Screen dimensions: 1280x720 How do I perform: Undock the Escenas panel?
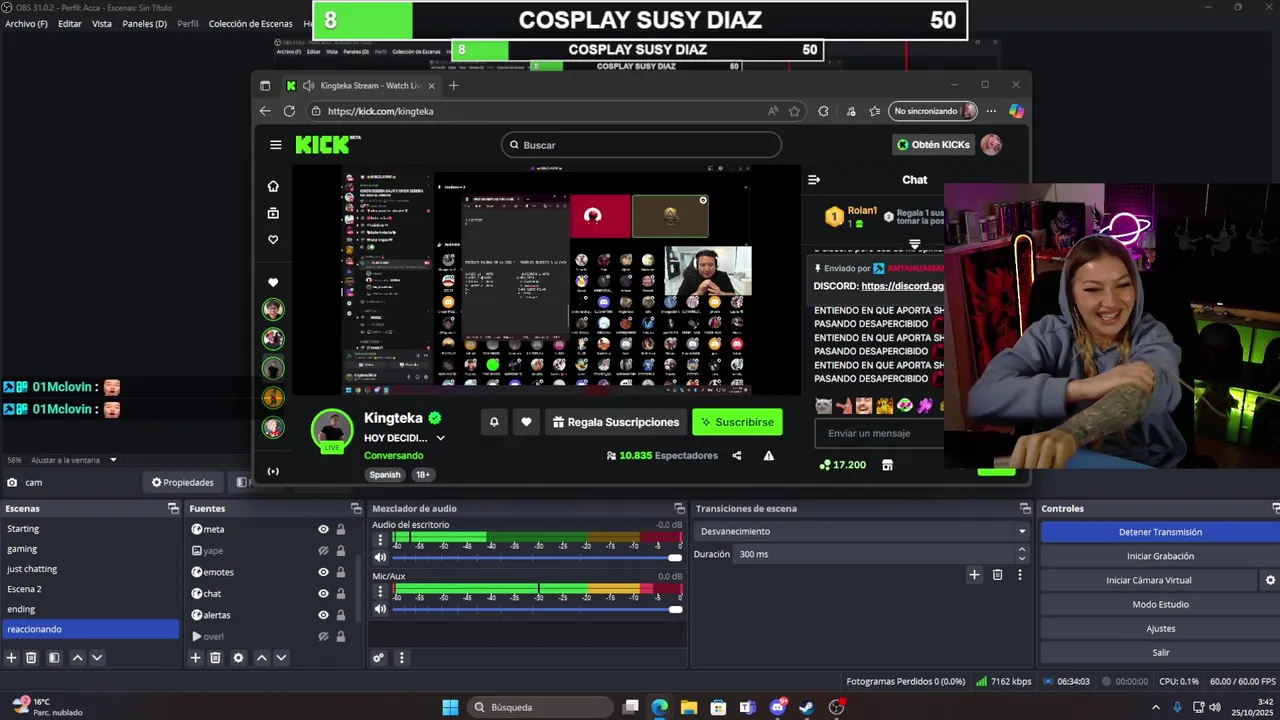[x=173, y=509]
